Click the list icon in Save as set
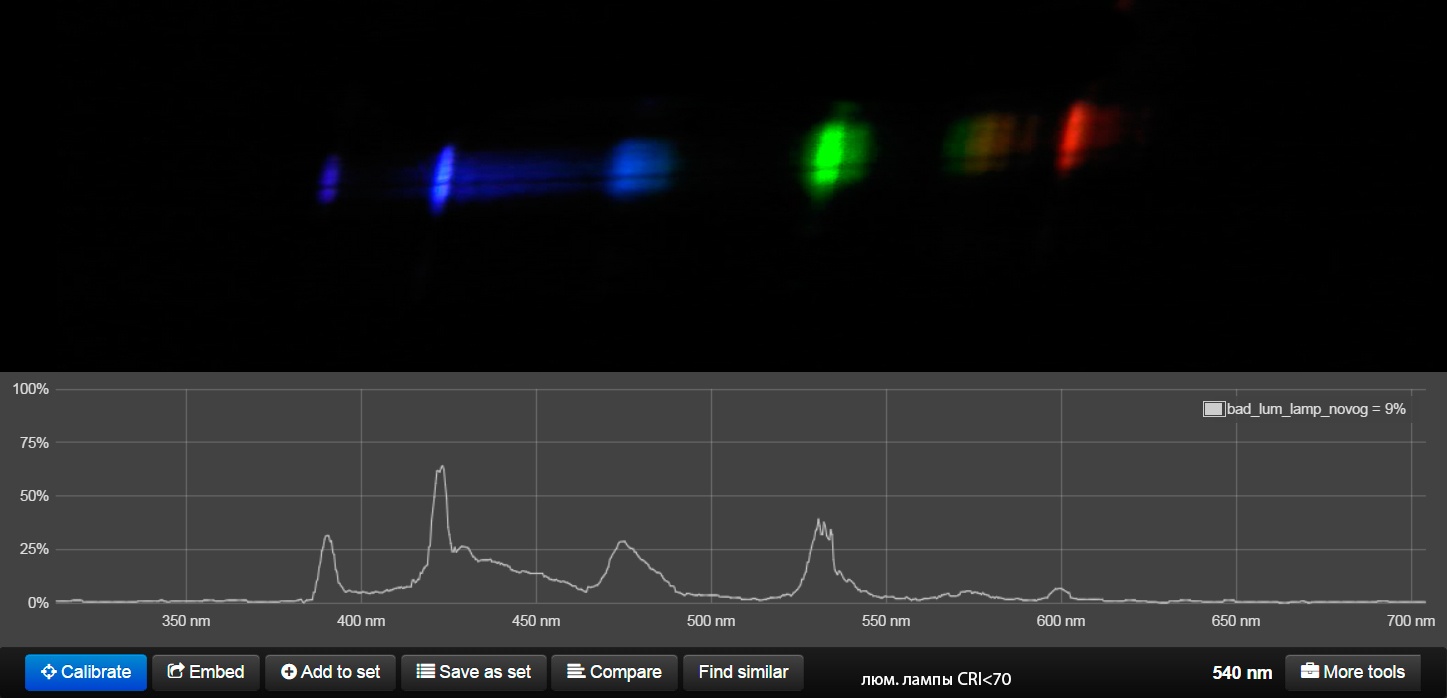This screenshot has height=698, width=1447. tap(425, 672)
